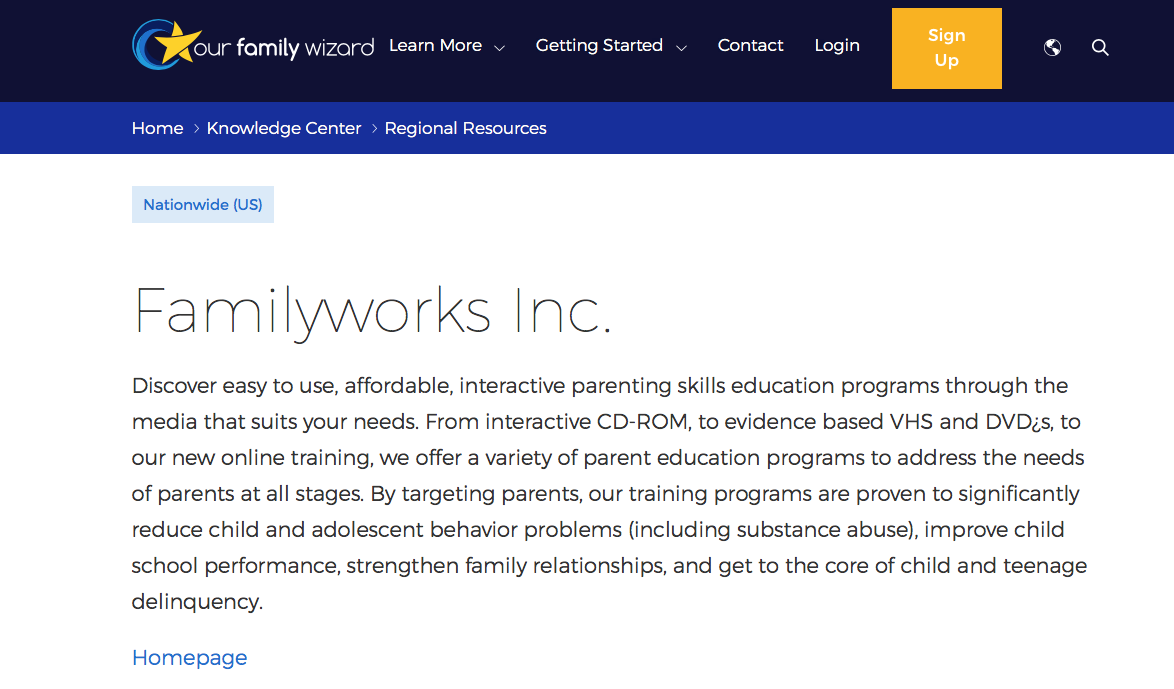This screenshot has width=1174, height=689.
Task: Click the arrow separator after Knowledge Center
Action: 374,129
